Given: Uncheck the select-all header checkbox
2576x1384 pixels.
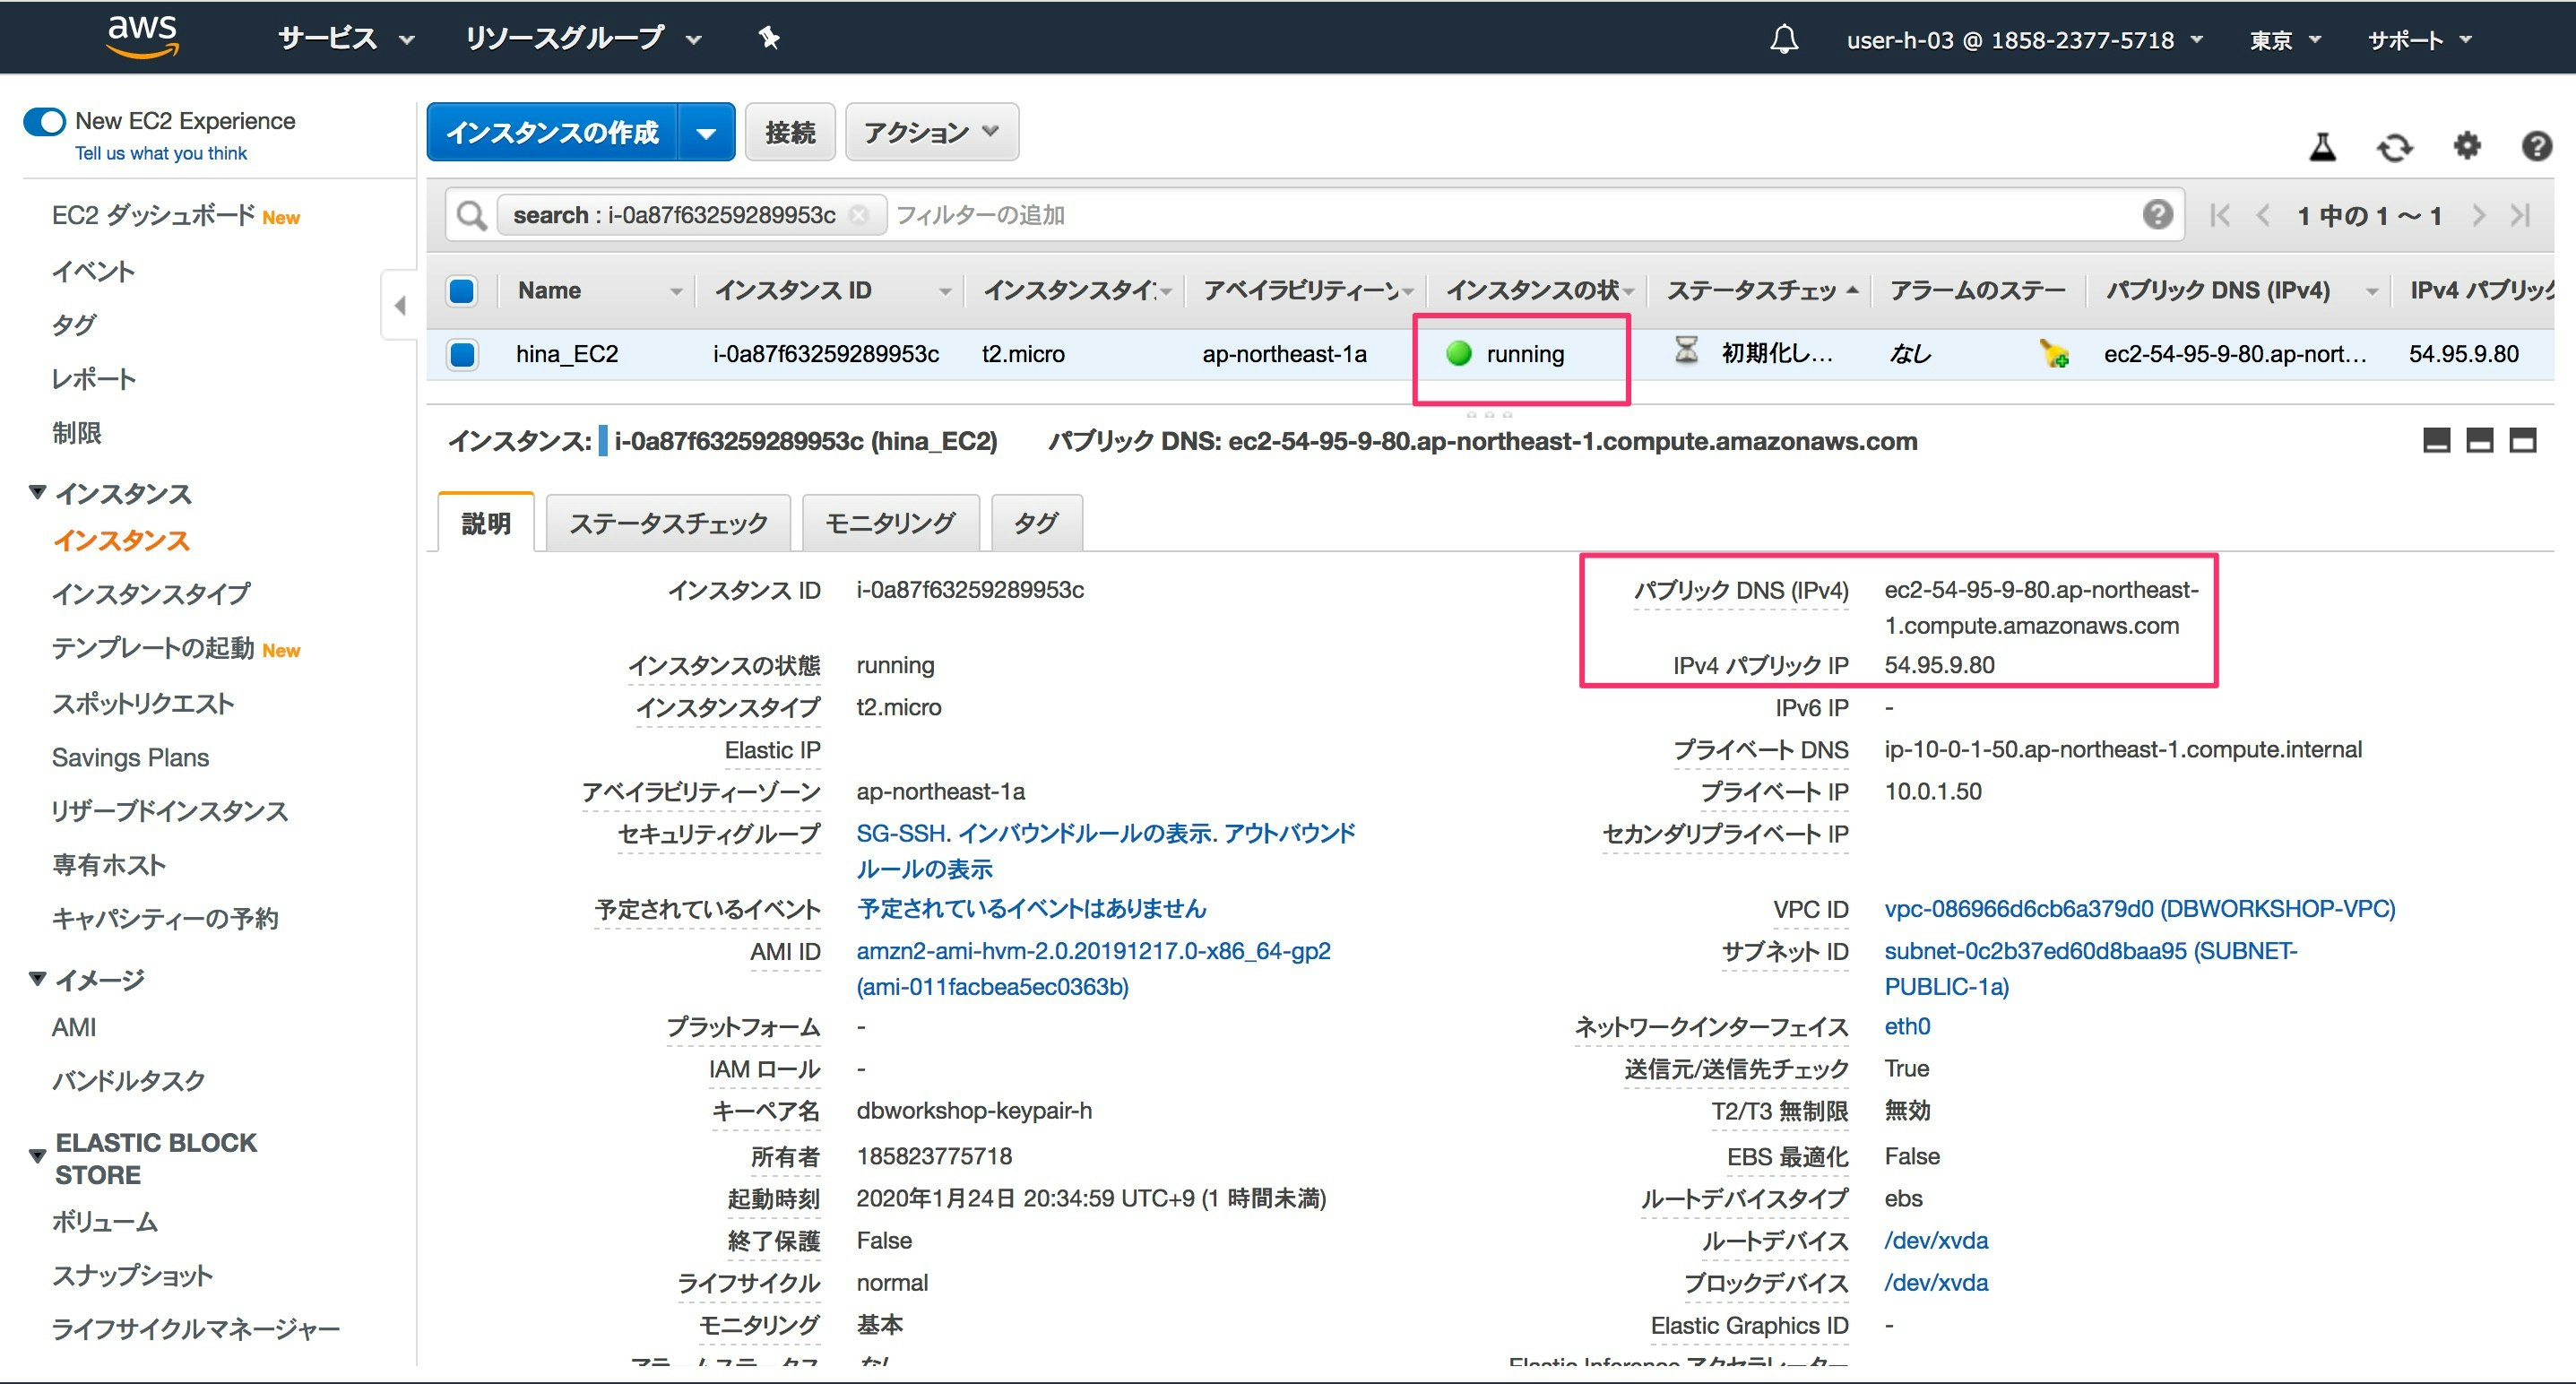Looking at the screenshot, I should tap(462, 291).
